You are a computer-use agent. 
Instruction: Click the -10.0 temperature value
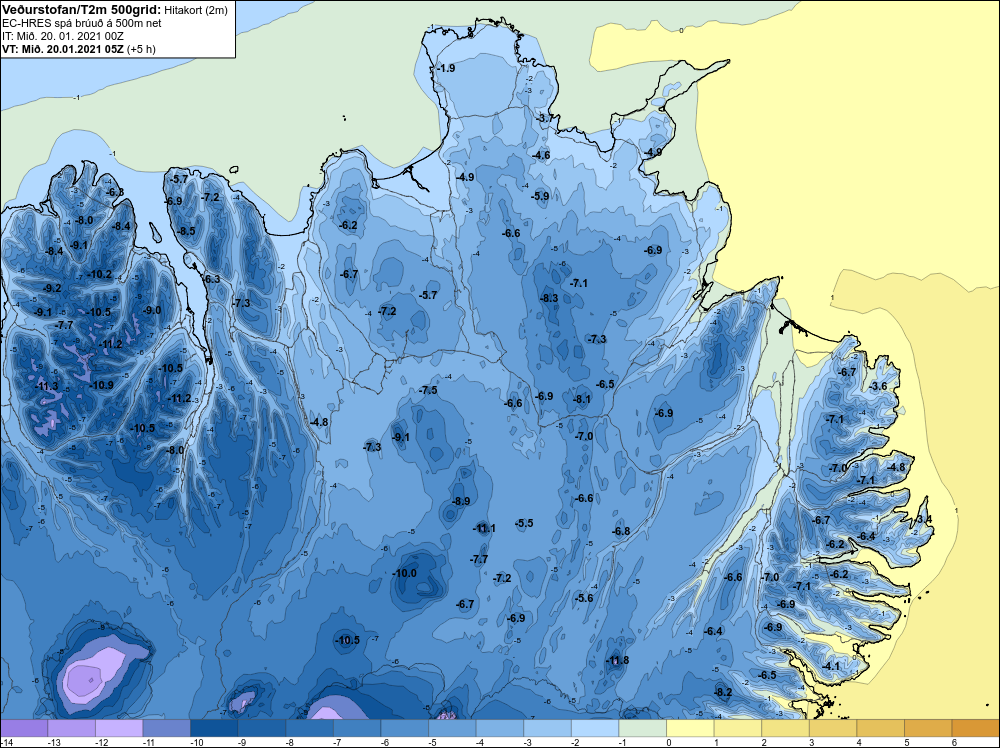point(404,573)
